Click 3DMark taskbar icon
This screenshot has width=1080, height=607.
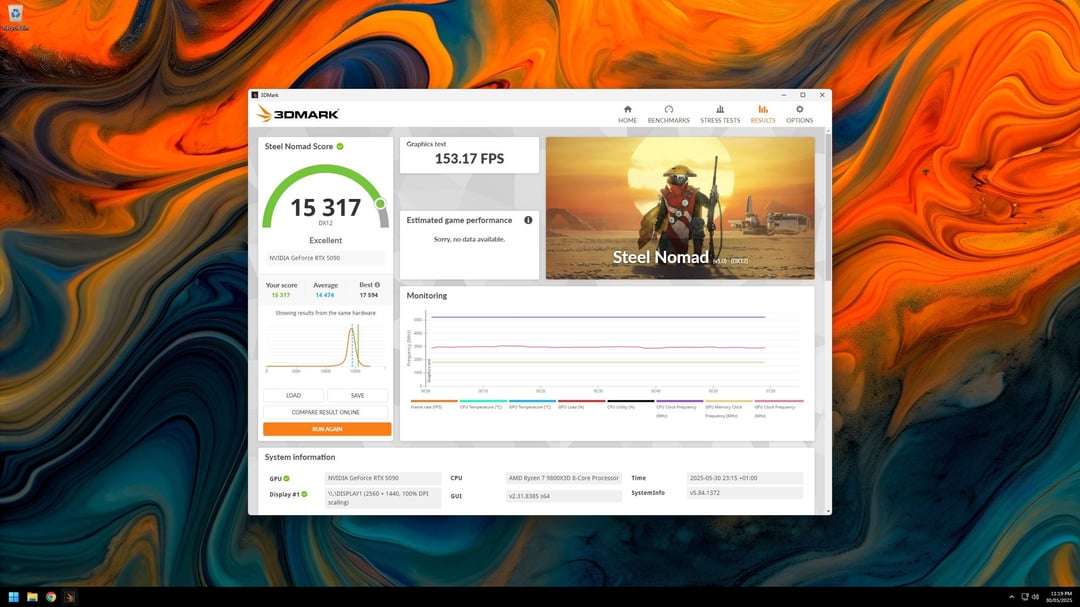pos(70,597)
